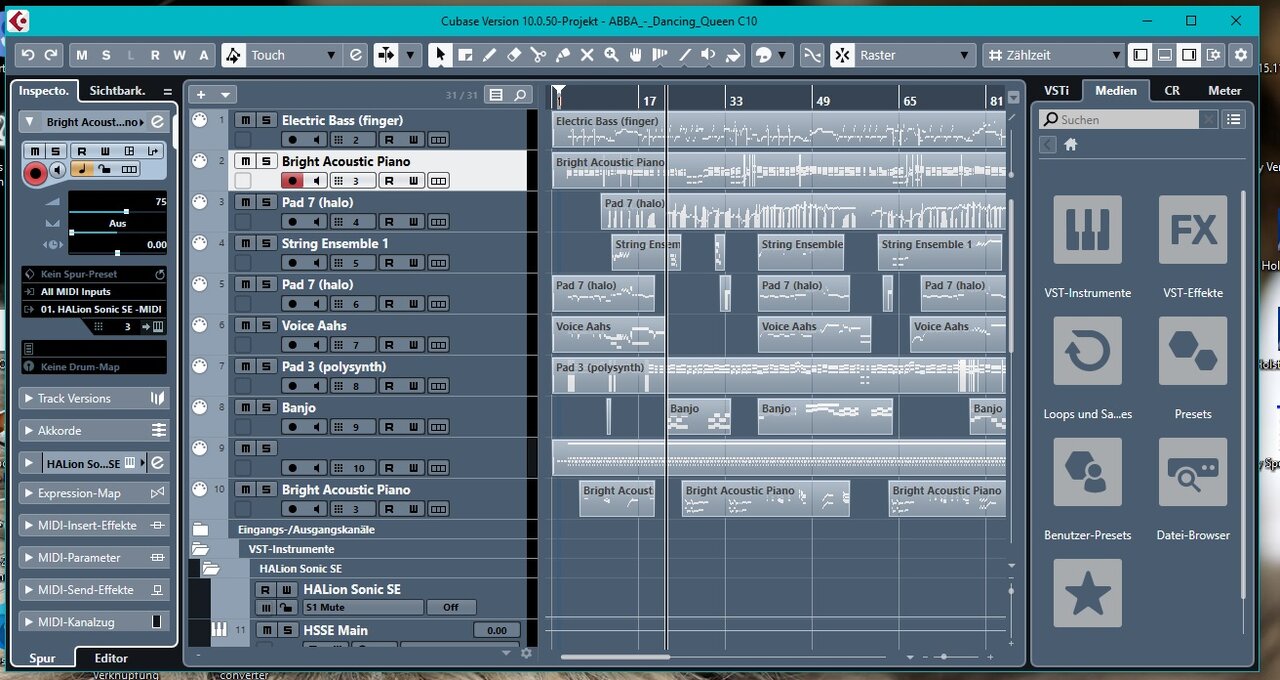Viewport: 1280px width, 680px height.
Task: Open the Setup gear in toolbar
Action: pyautogui.click(x=1241, y=55)
